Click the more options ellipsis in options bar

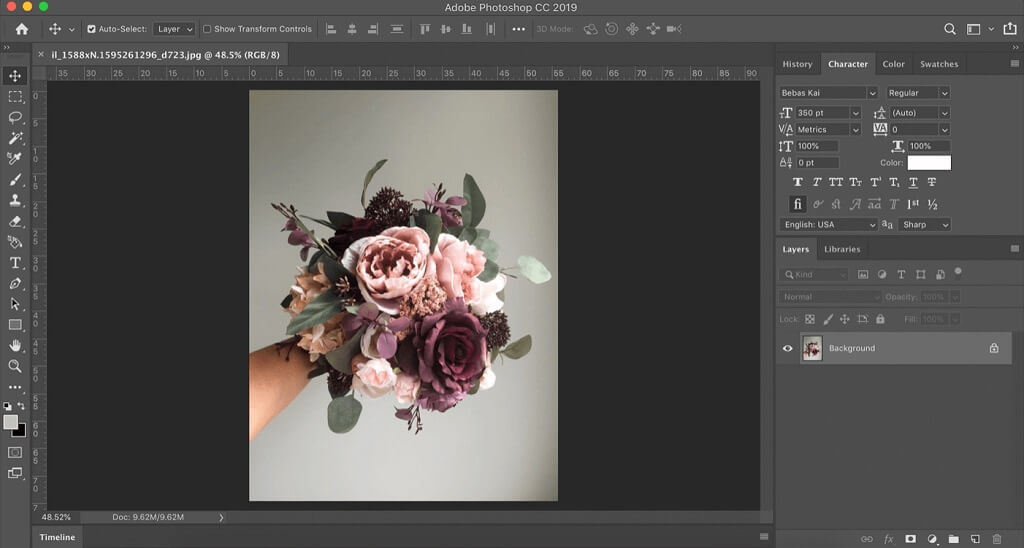(519, 29)
